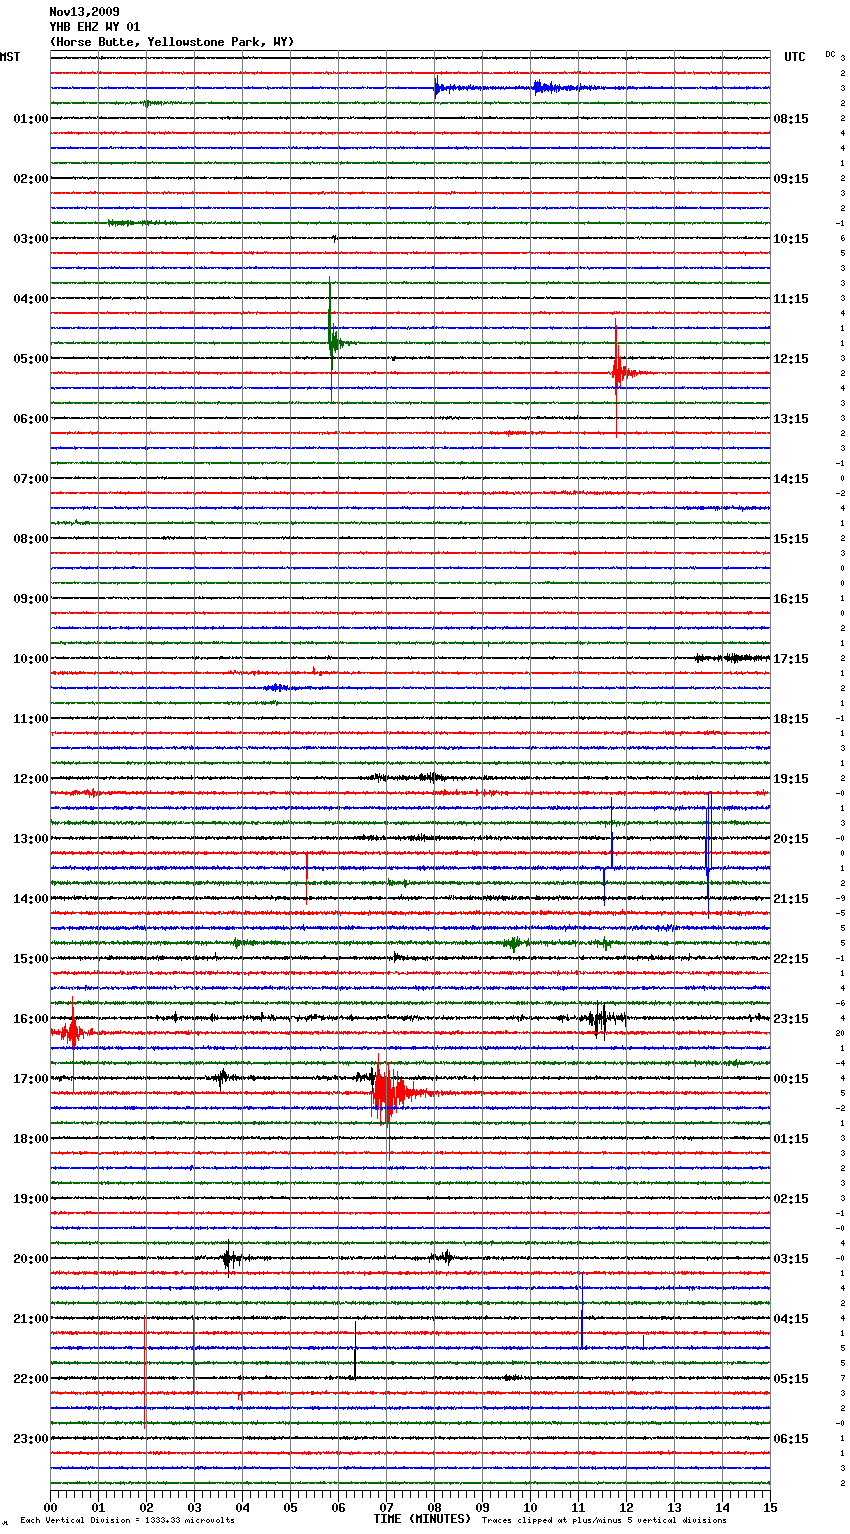The image size is (850, 1534).
Task: Click the "10:15" UTC time label
Action: [x=791, y=239]
